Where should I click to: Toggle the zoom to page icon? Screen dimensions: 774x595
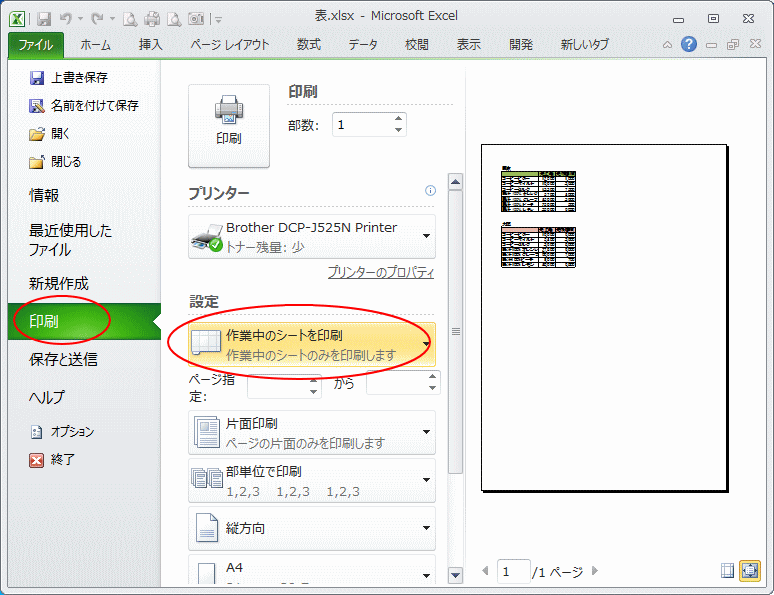749,571
